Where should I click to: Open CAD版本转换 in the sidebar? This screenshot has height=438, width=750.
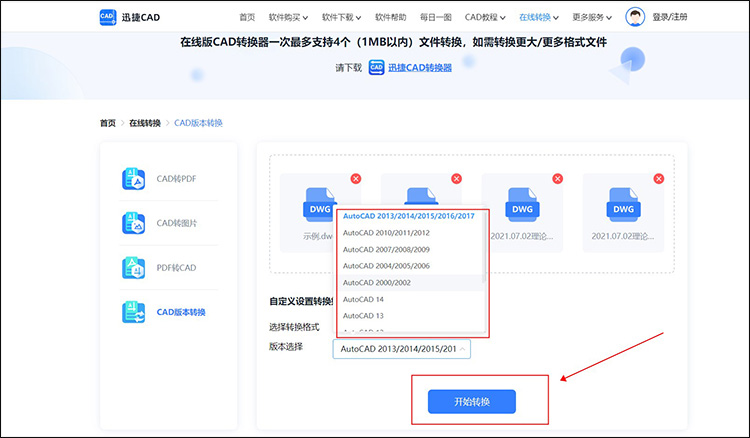[x=181, y=312]
